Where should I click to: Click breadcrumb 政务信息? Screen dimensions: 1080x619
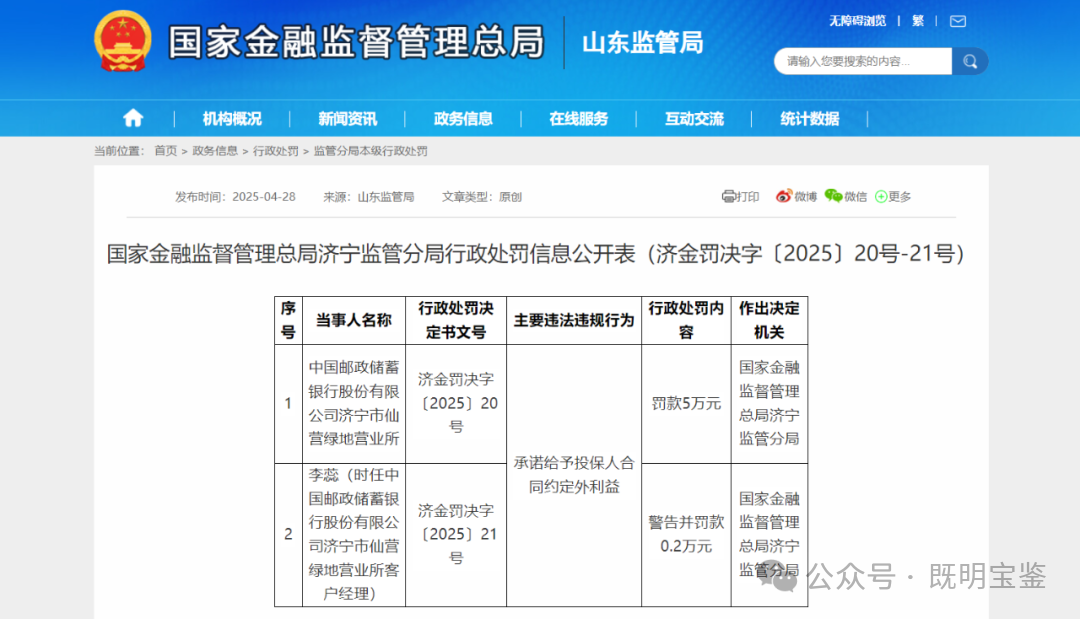[x=215, y=151]
